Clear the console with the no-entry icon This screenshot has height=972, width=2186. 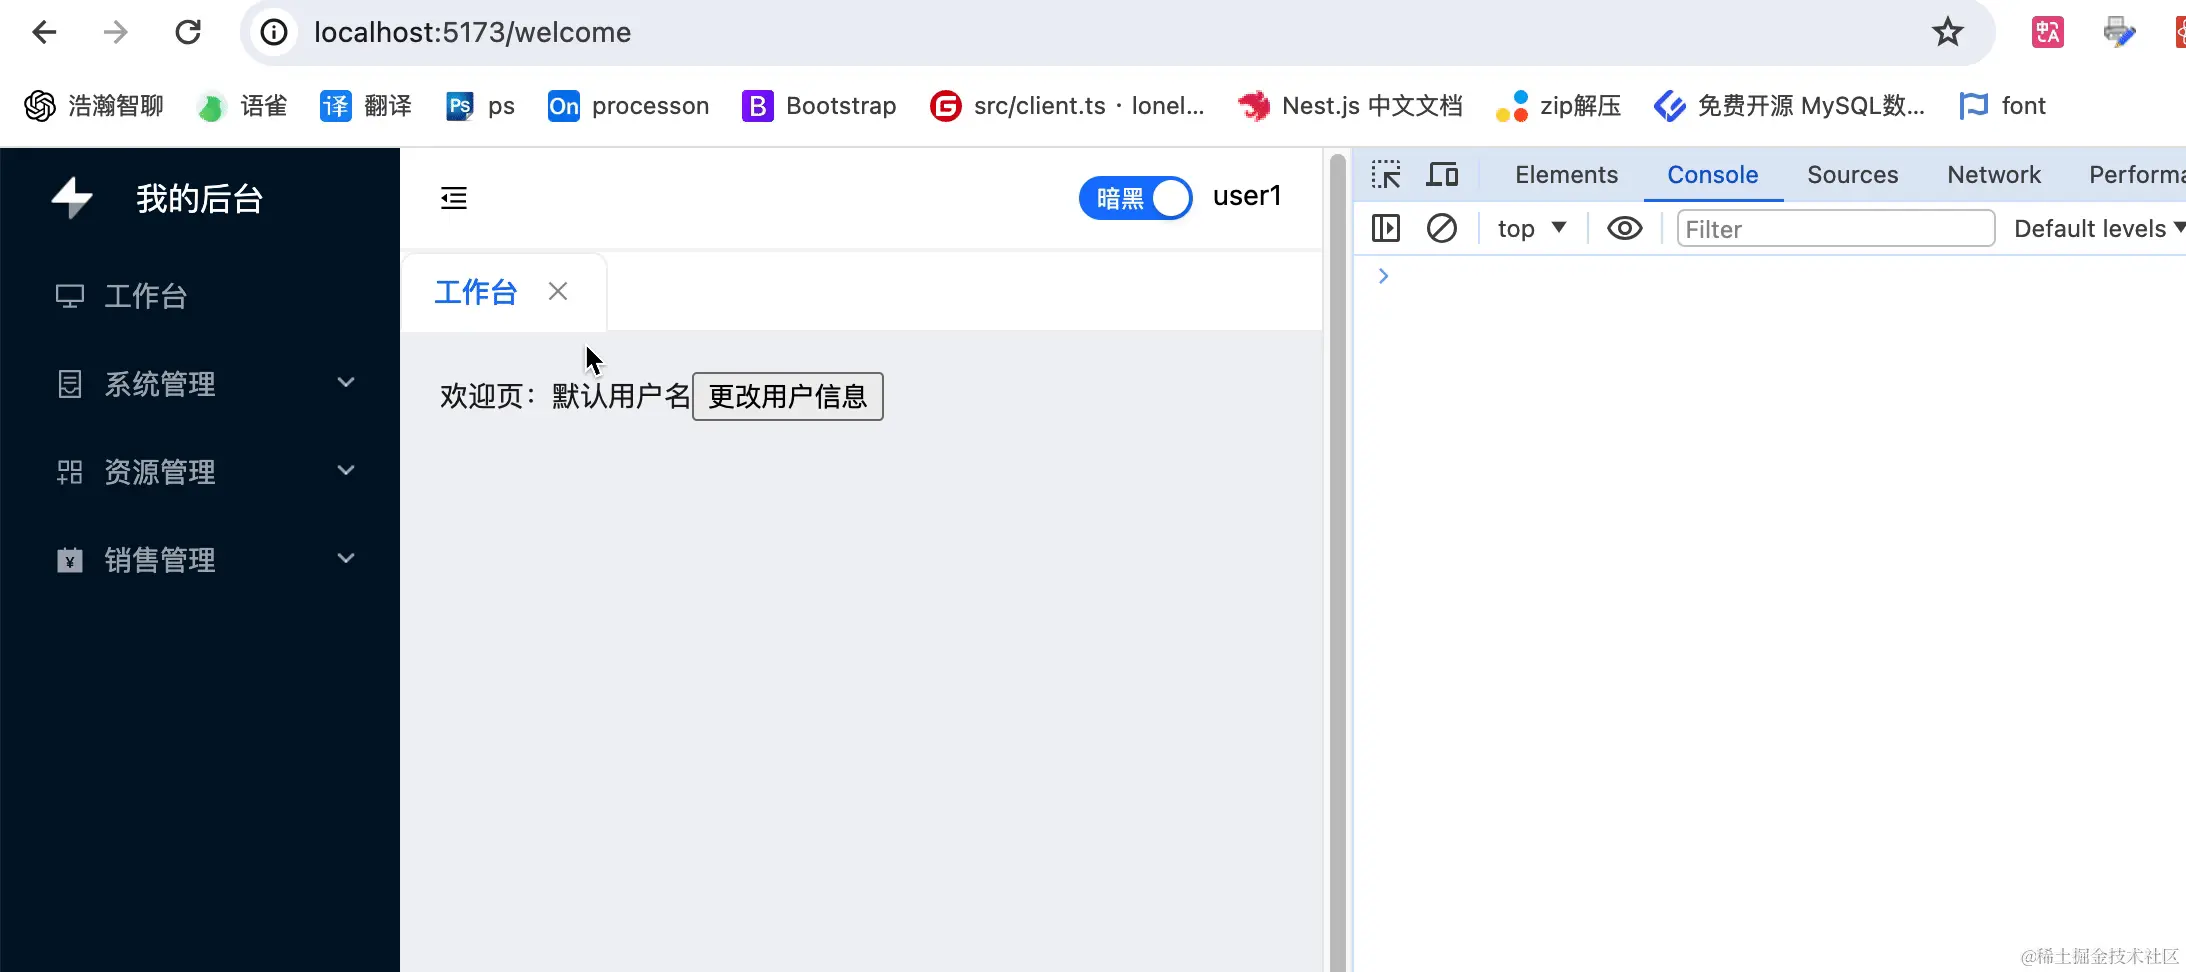(1442, 228)
